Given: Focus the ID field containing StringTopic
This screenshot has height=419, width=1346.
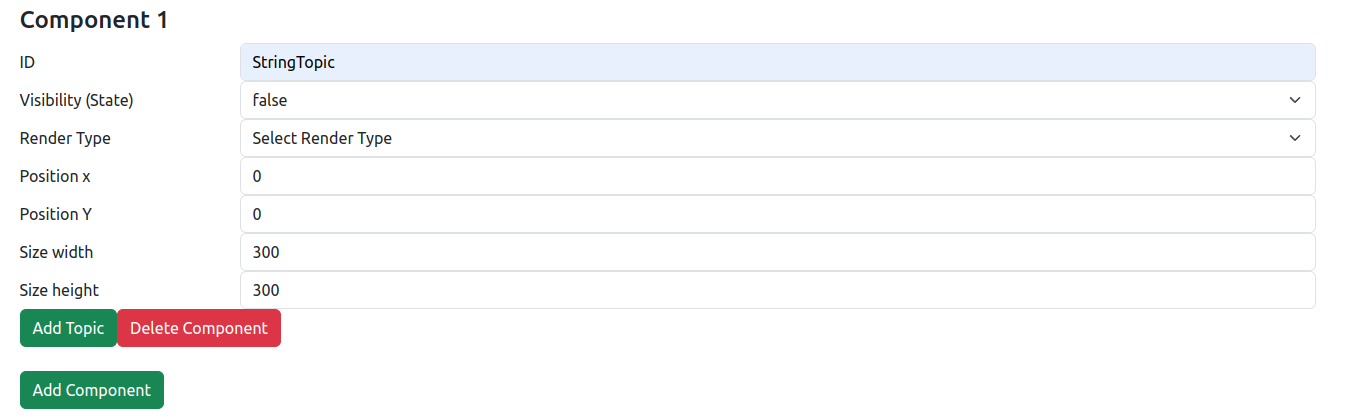Looking at the screenshot, I should point(777,62).
